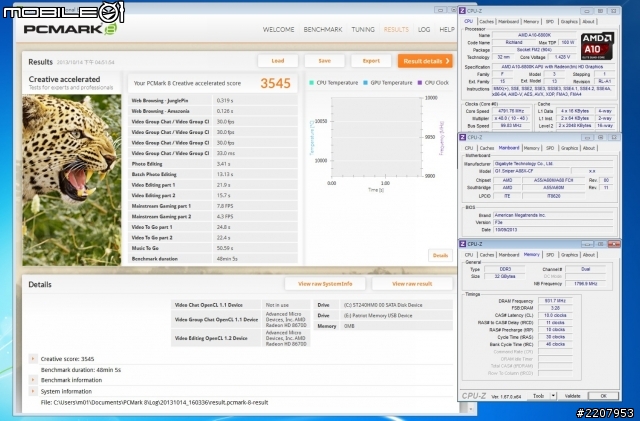Select the SPD tab in bottom CPU-Z window
640x421 pixels.
click(550, 255)
